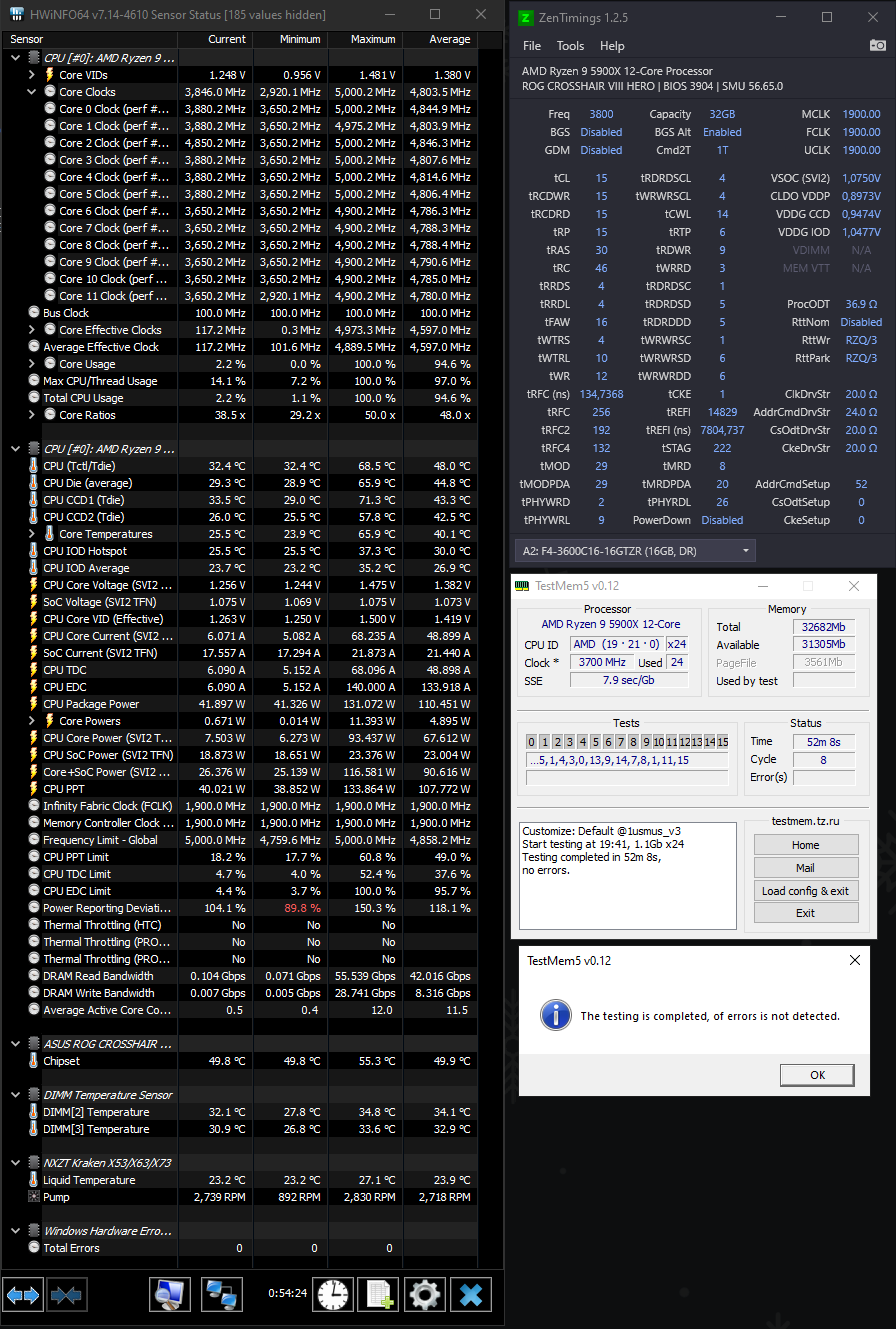
Task: Click the networked computers icon in HWiNFO toolbar
Action: [222, 1294]
